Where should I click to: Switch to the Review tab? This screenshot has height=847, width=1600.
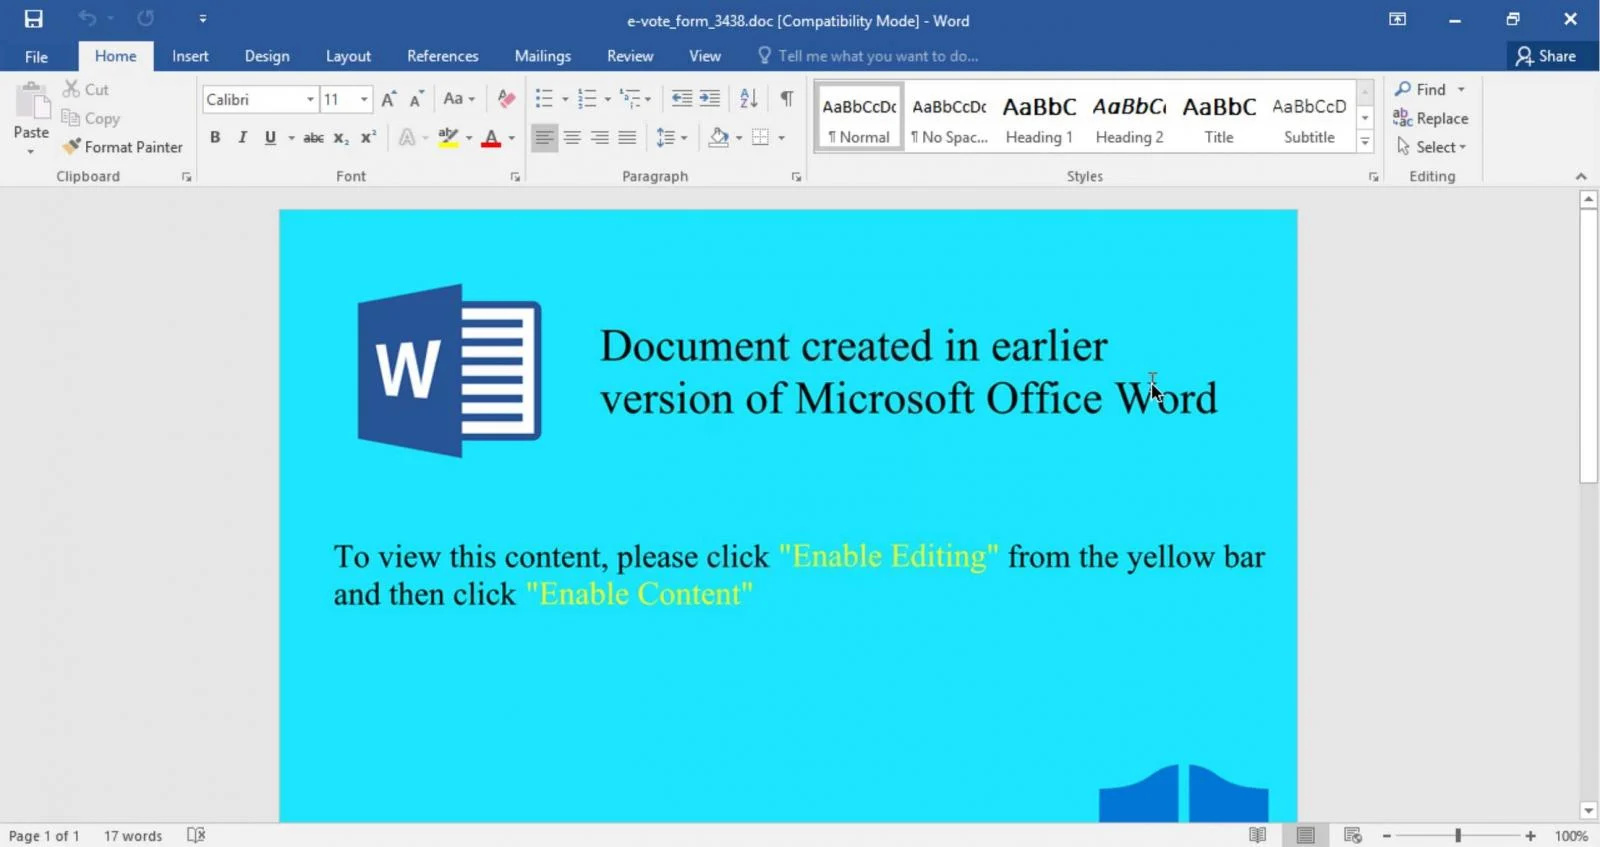pos(629,56)
